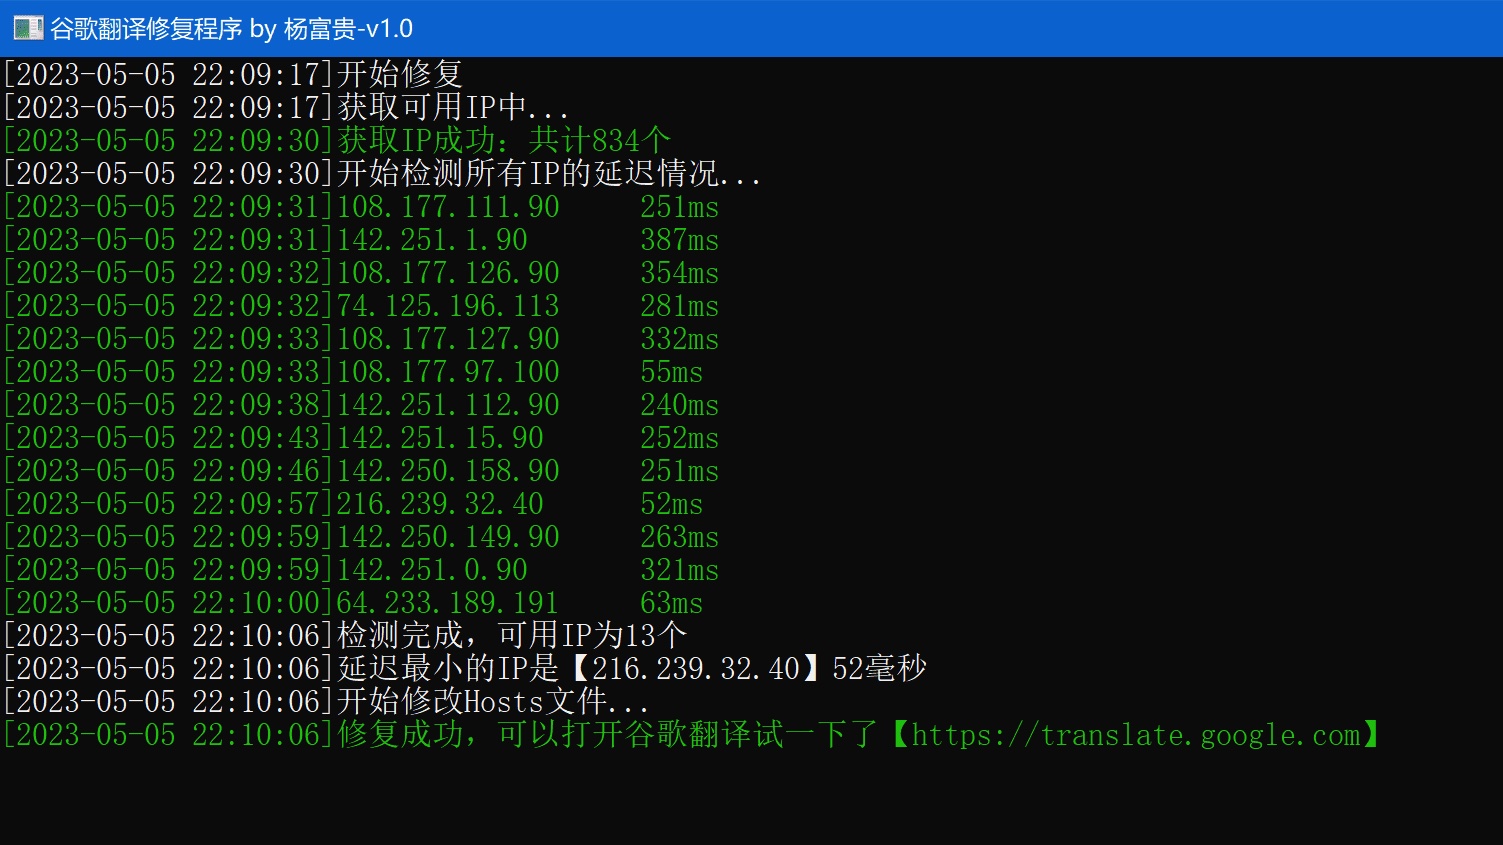Open the https://translate.google.com link
The width and height of the screenshot is (1503, 845).
tap(1136, 735)
